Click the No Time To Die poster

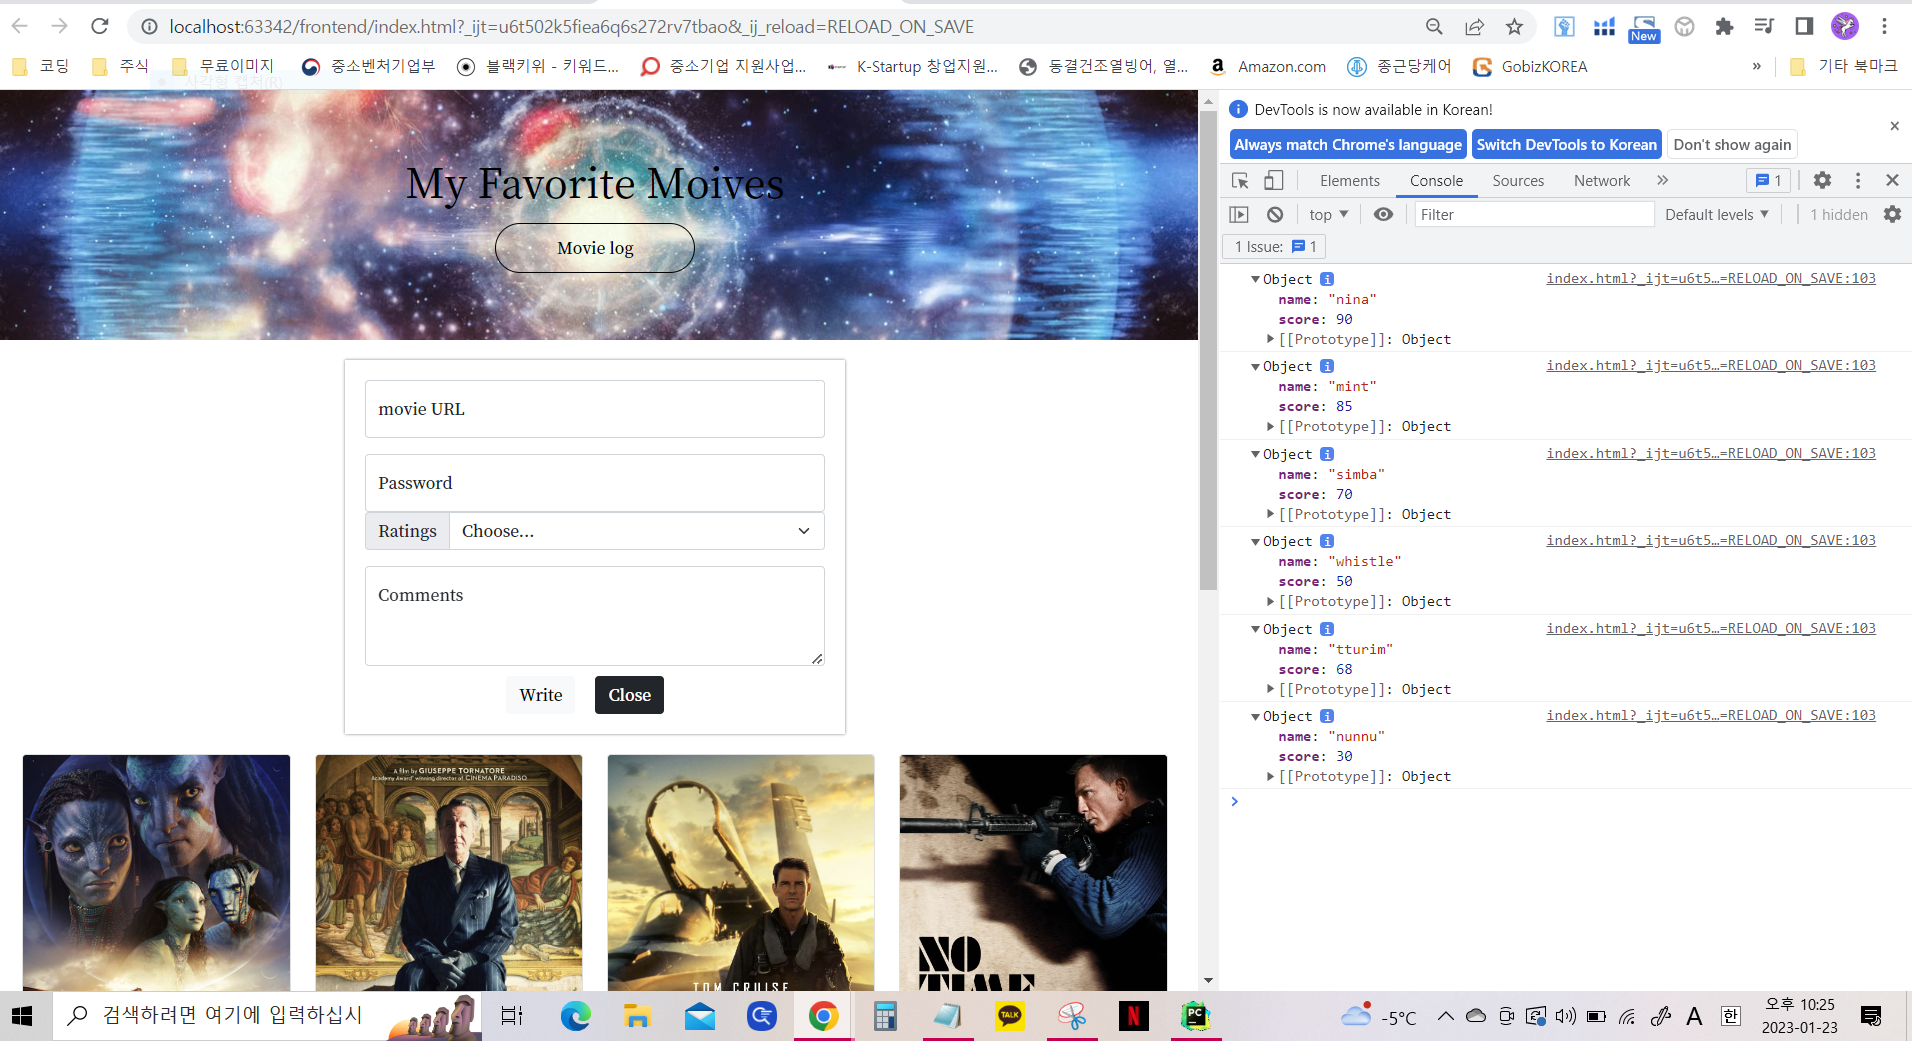tap(1033, 873)
